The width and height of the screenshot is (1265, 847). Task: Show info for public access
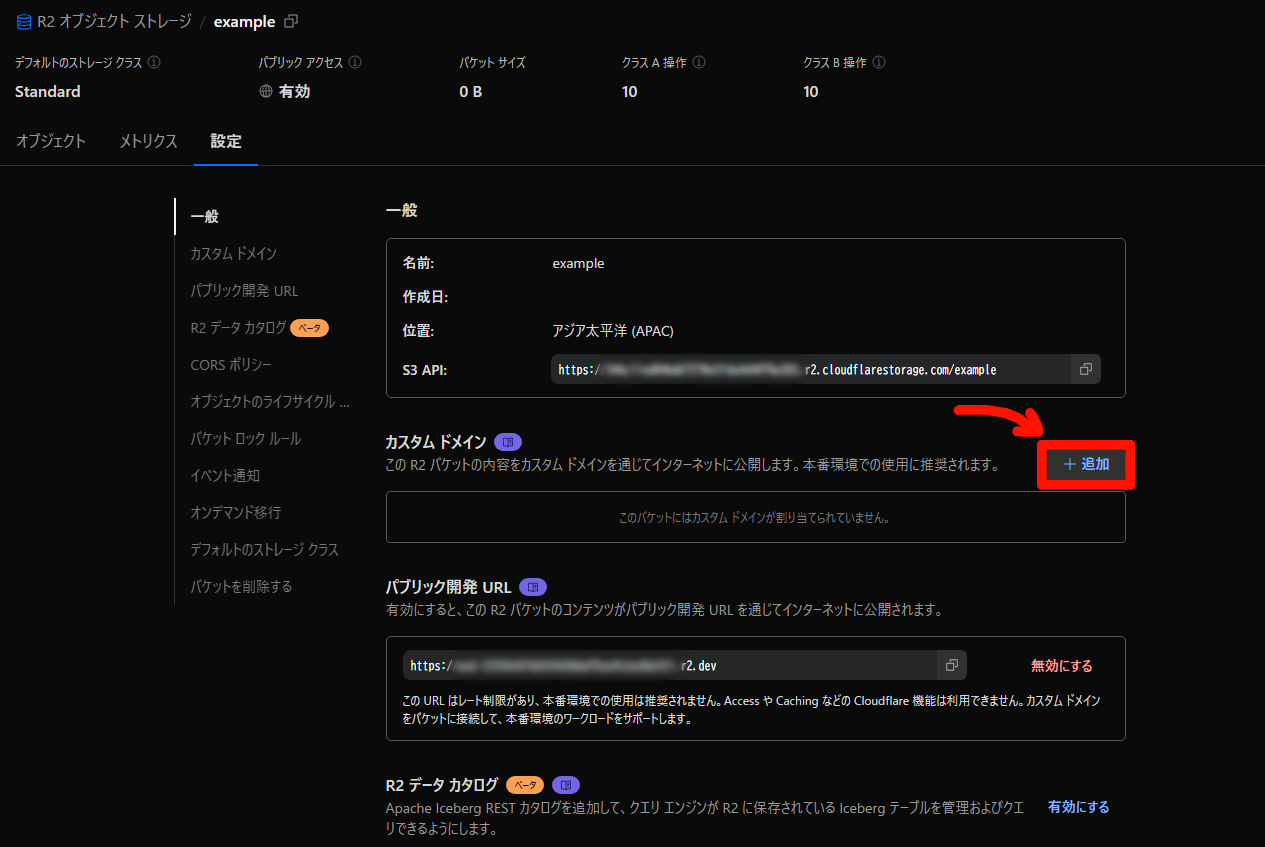[x=355, y=62]
